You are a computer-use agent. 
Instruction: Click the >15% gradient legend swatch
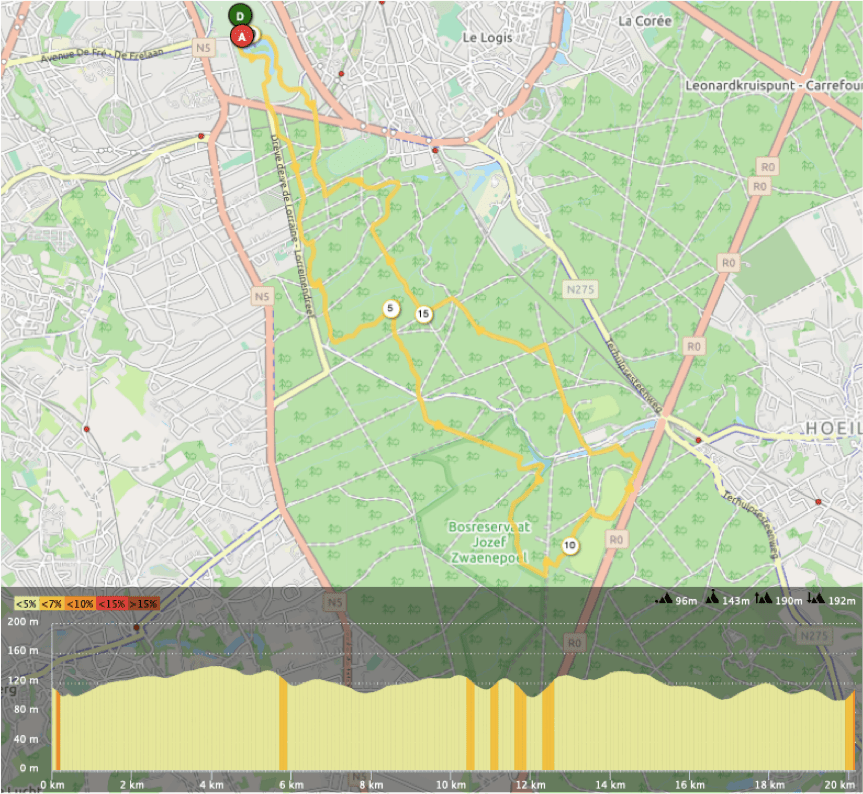coord(142,603)
